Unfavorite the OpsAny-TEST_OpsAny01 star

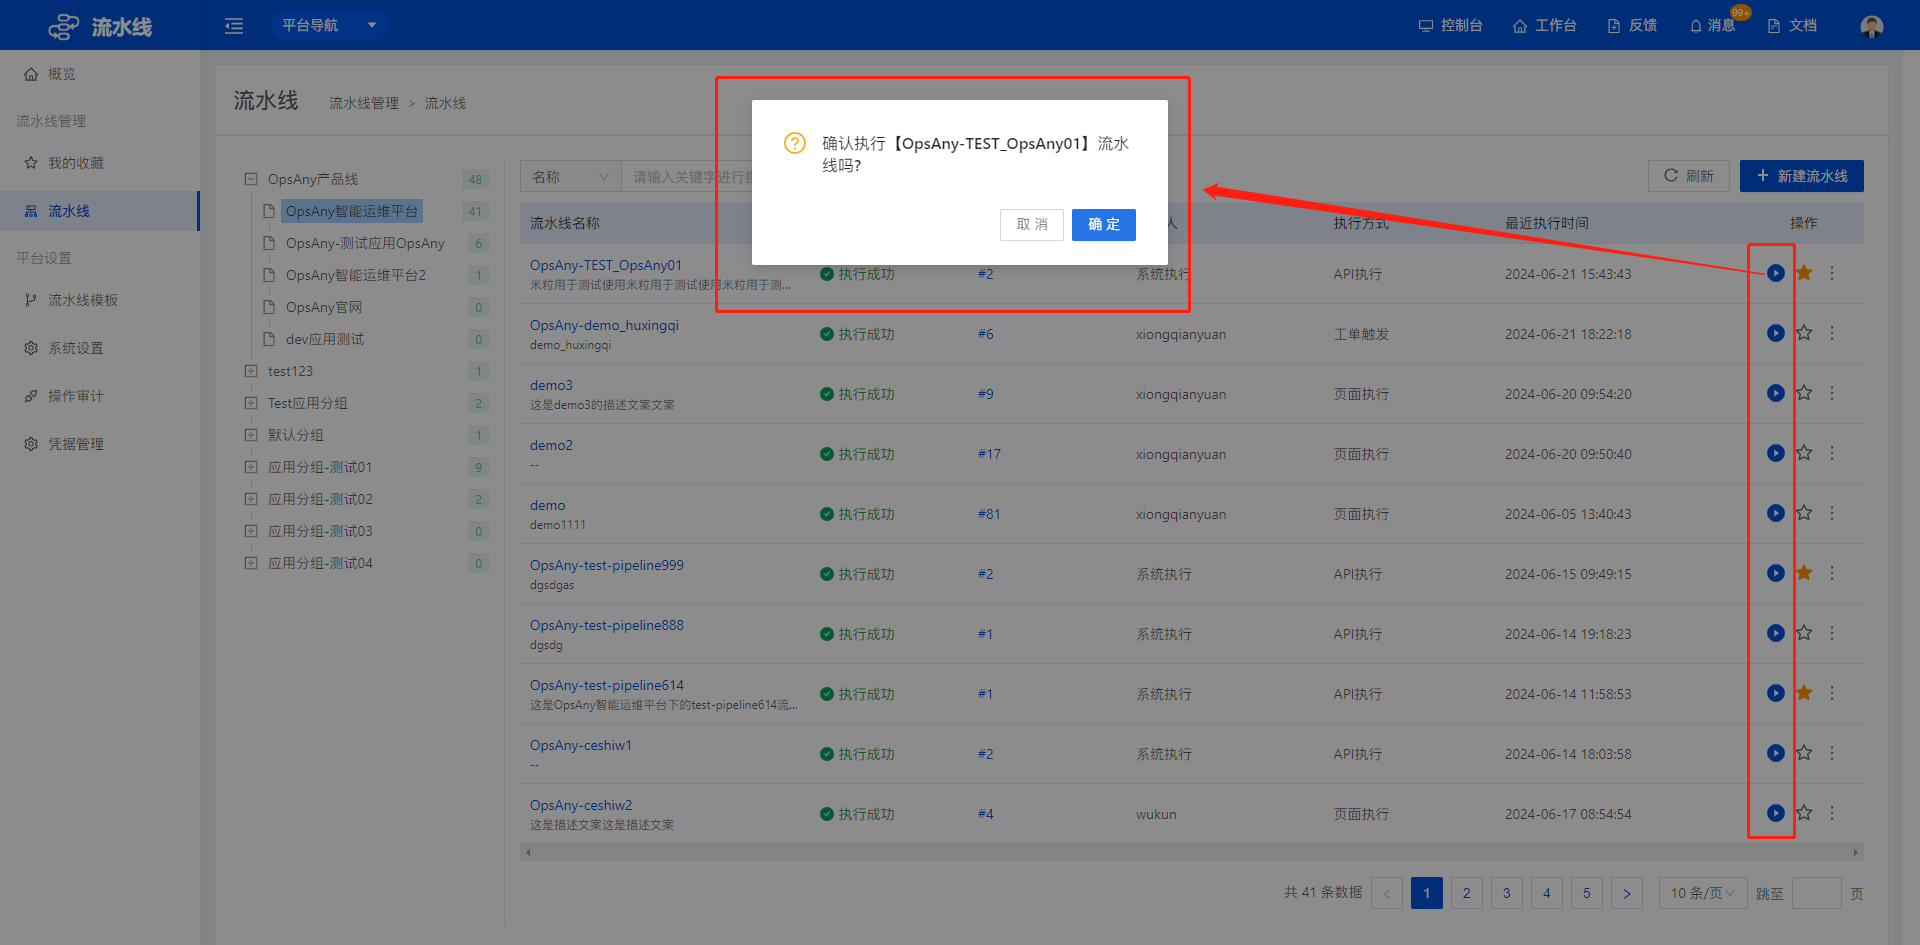[1804, 273]
